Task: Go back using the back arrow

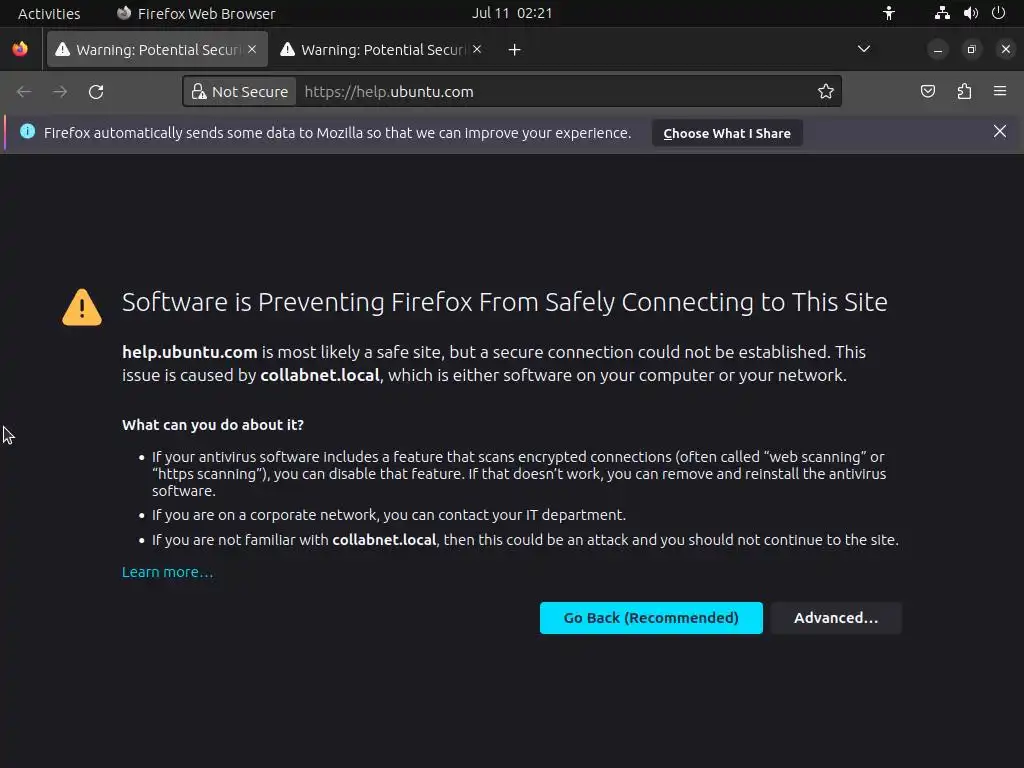Action: point(24,91)
